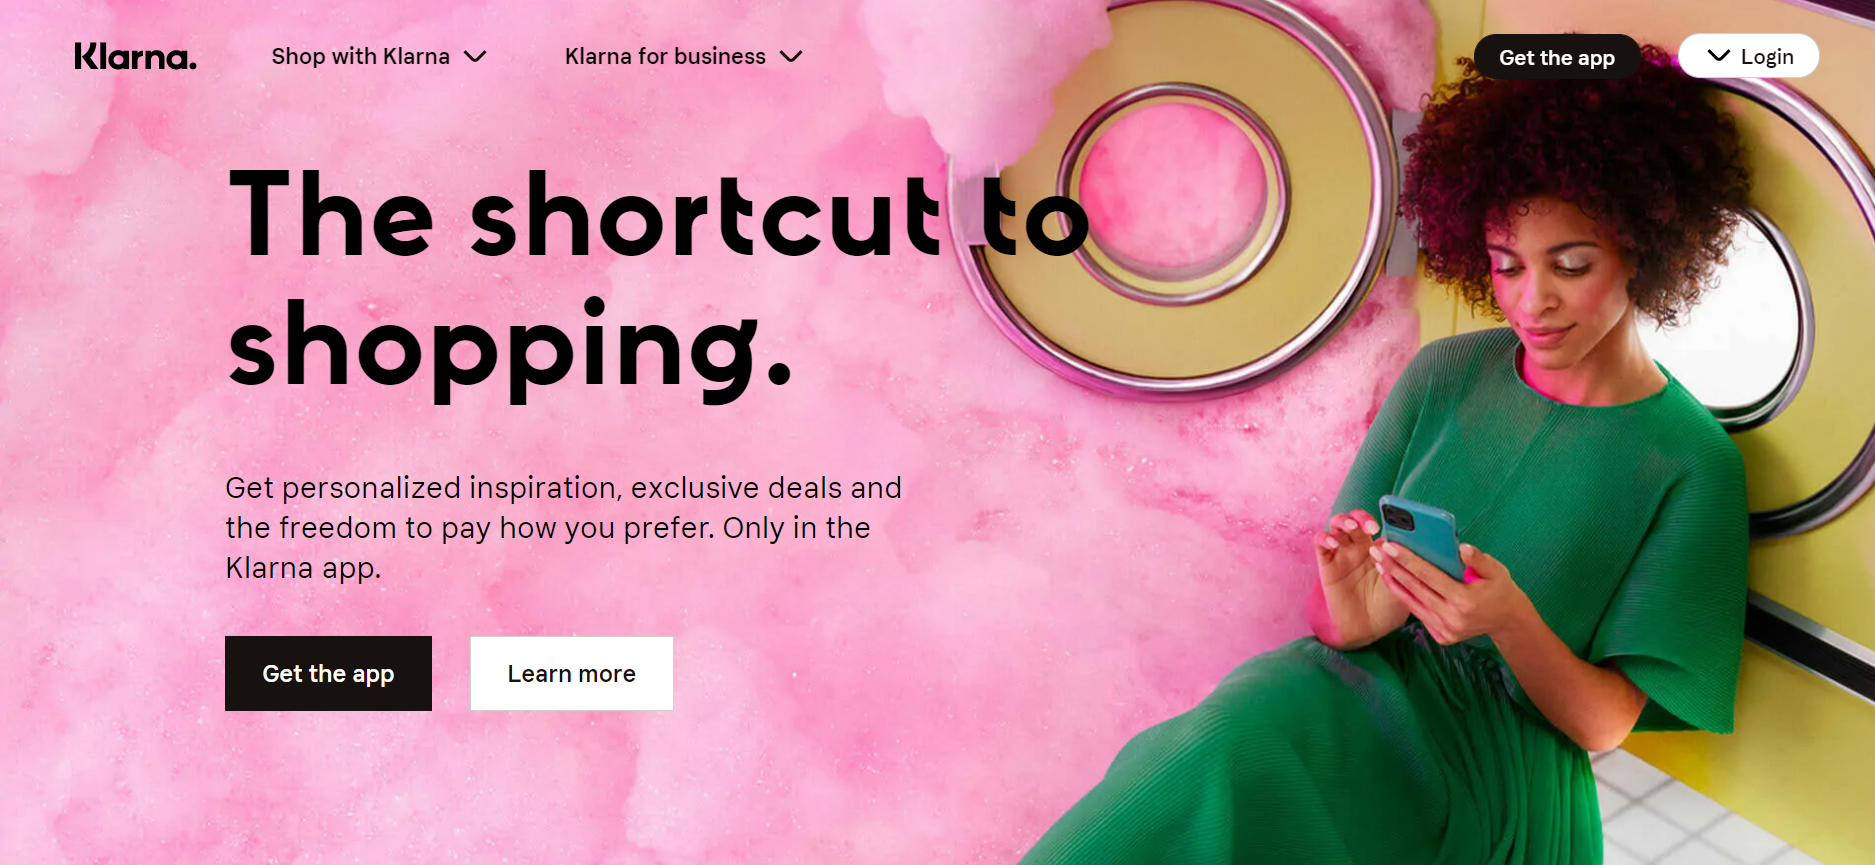Viewport: 1875px width, 865px height.
Task: Expand the chevron inside the Login button
Action: tap(1719, 56)
